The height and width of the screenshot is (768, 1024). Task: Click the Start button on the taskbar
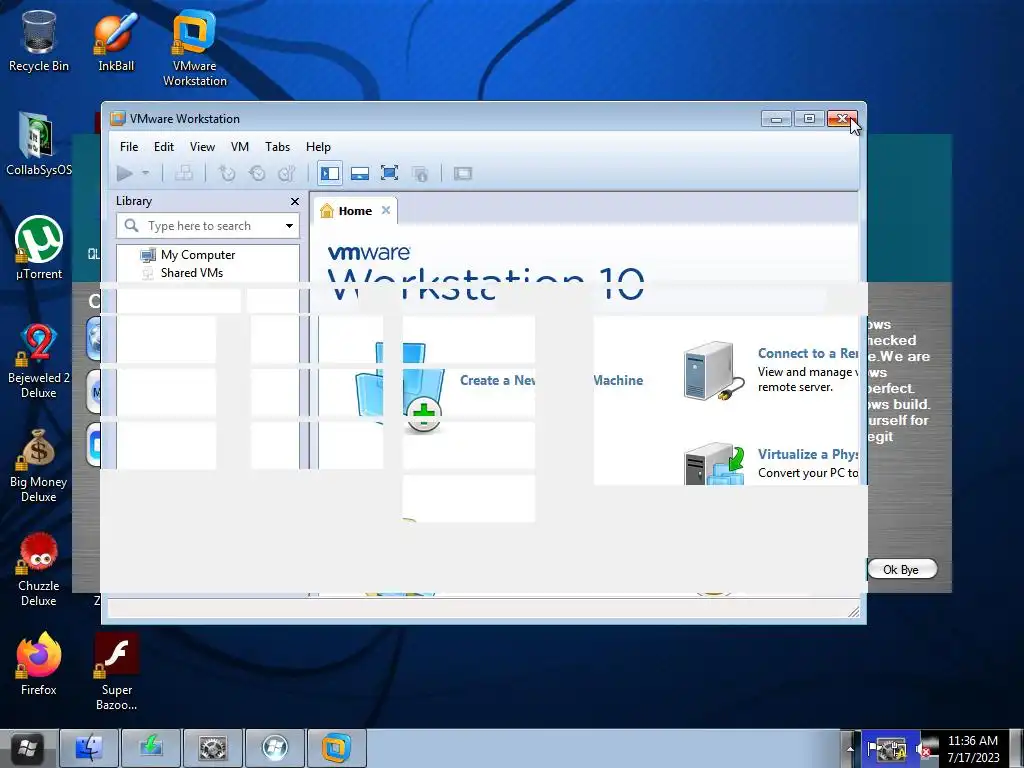[26, 748]
